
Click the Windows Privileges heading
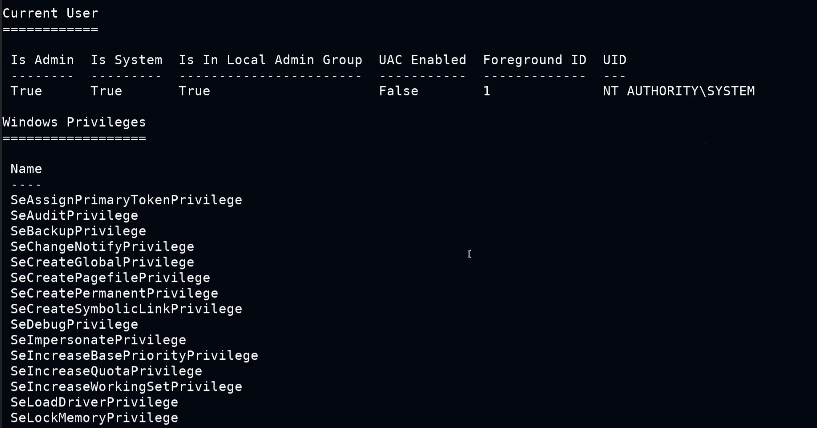pyautogui.click(x=74, y=122)
